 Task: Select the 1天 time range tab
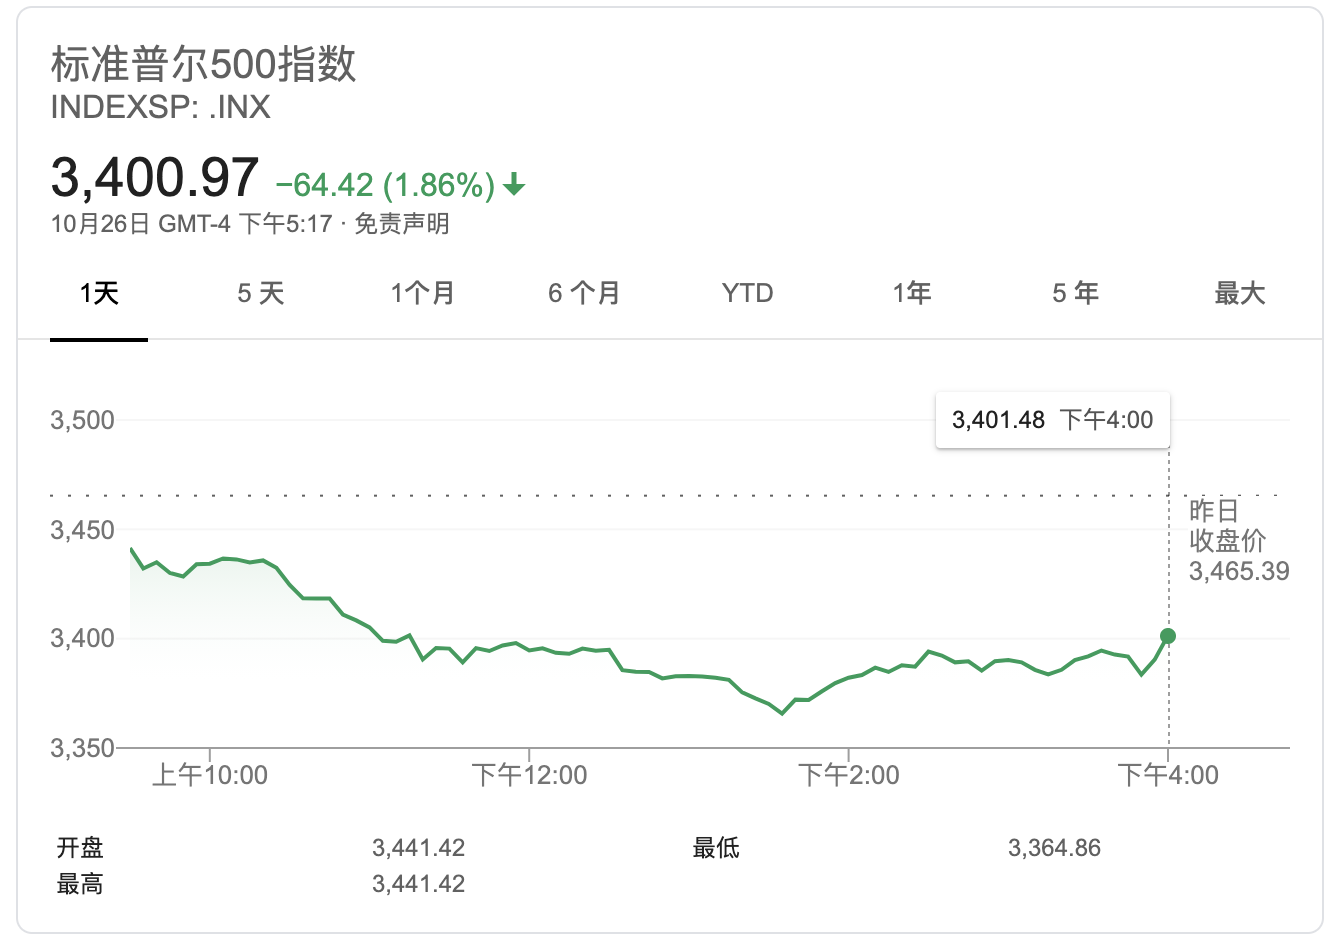pos(99,293)
